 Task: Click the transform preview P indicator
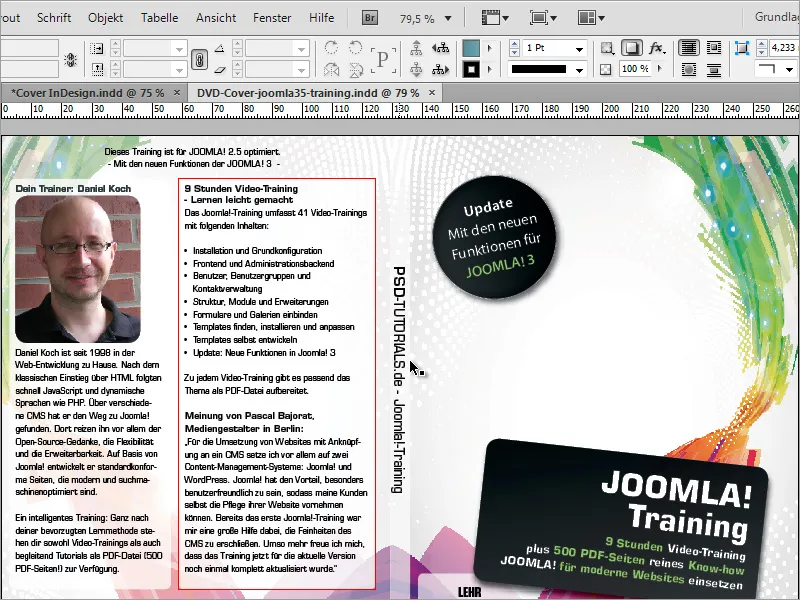click(382, 59)
